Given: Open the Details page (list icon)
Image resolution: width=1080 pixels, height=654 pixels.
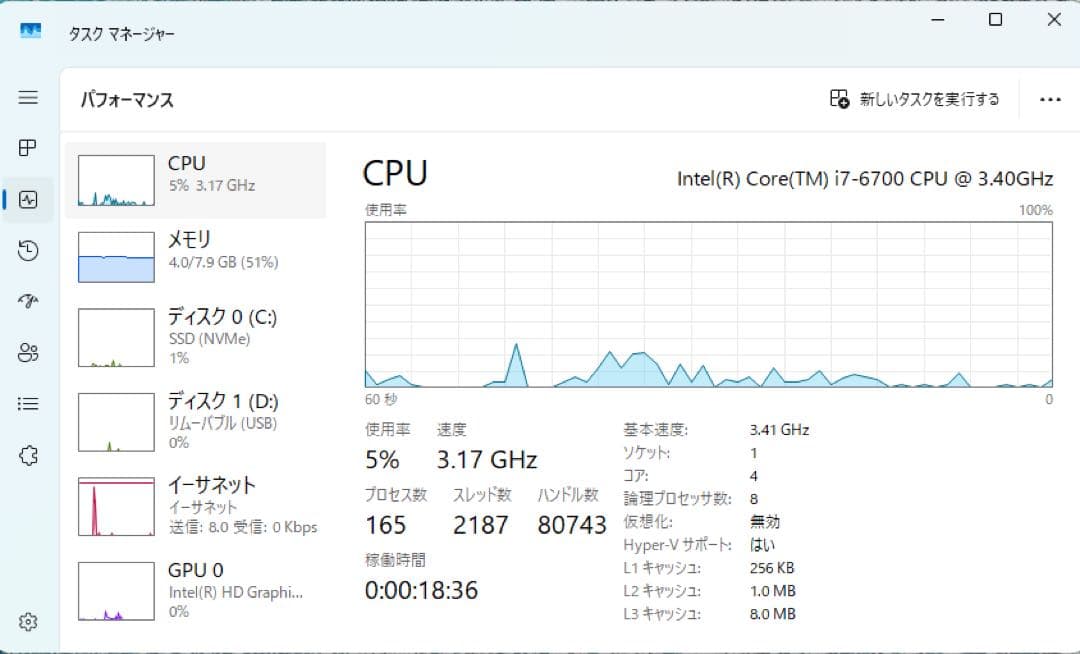Looking at the screenshot, I should click(28, 404).
